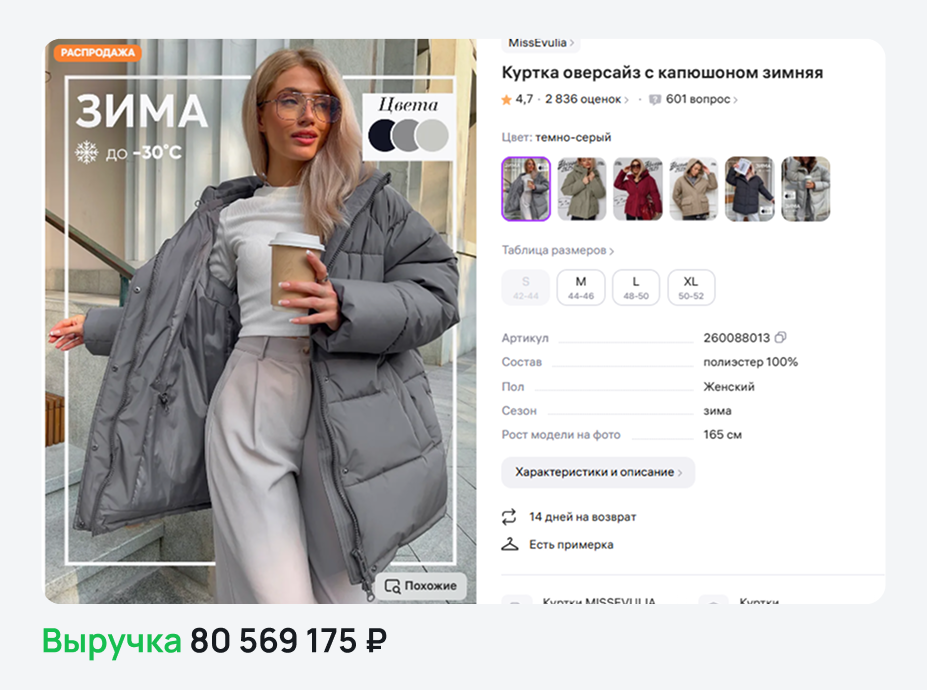Click the Похожие button
This screenshot has height=690, width=927.
click(x=421, y=586)
